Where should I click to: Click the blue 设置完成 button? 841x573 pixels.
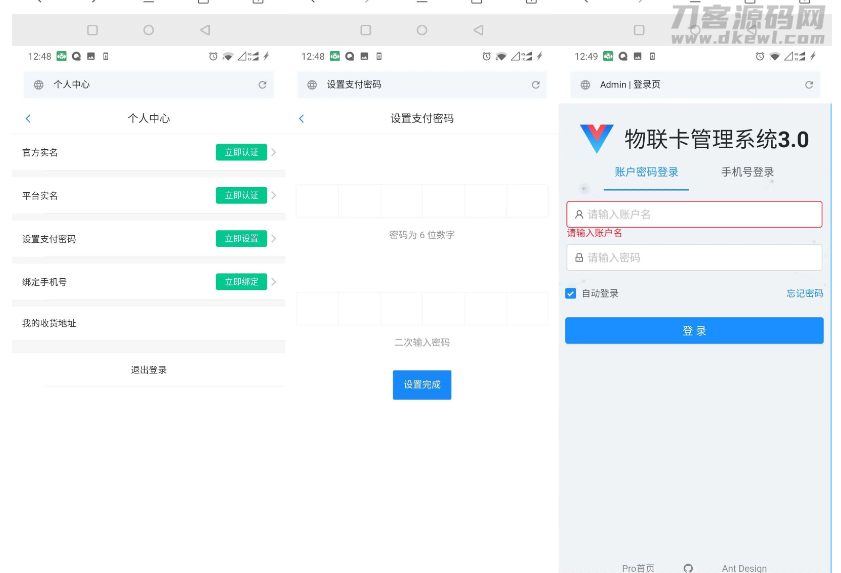(x=422, y=385)
